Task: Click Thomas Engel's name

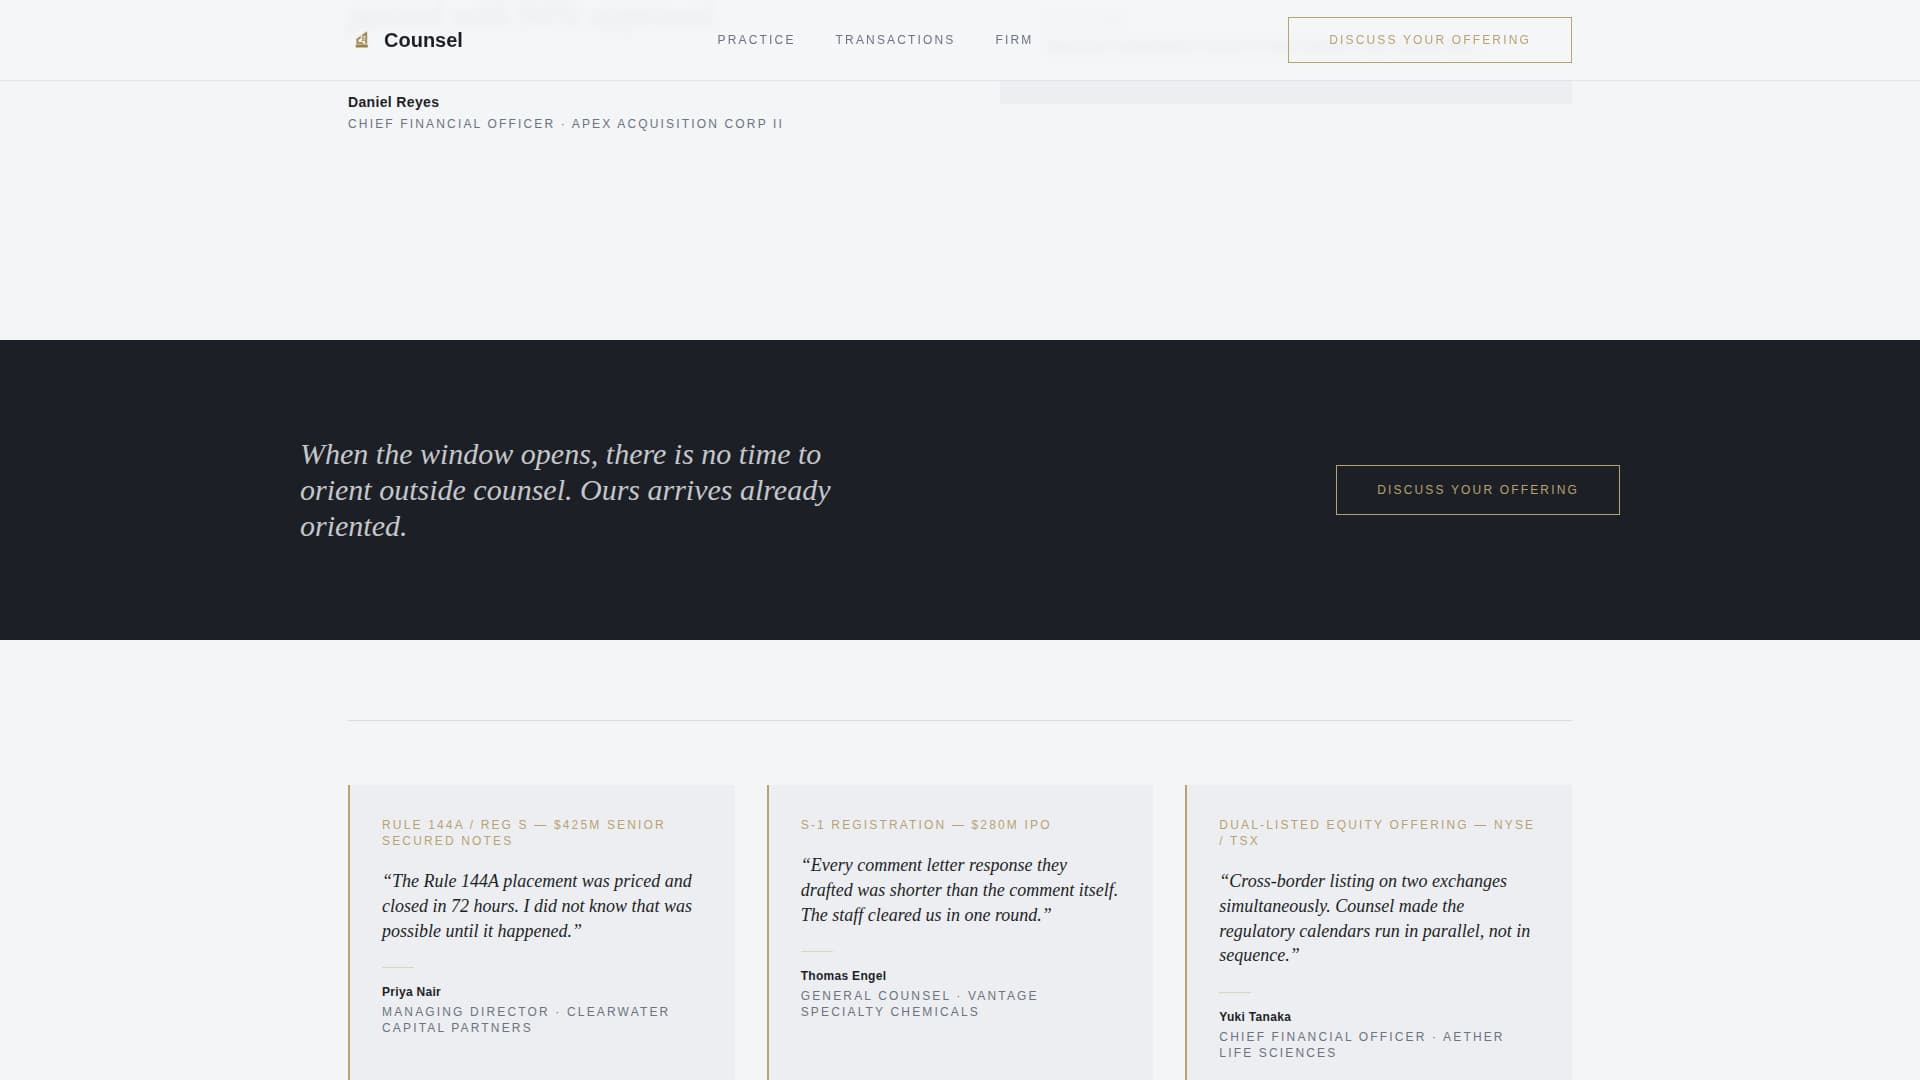Action: (x=843, y=975)
